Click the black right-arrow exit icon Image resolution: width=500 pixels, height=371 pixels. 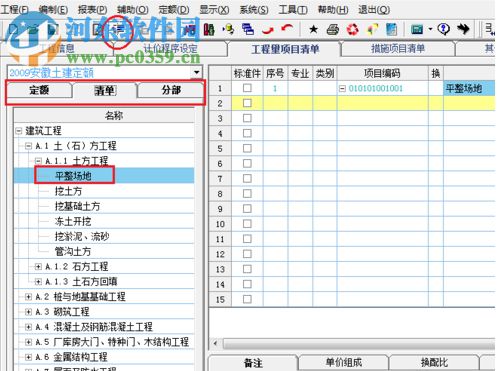click(463, 29)
